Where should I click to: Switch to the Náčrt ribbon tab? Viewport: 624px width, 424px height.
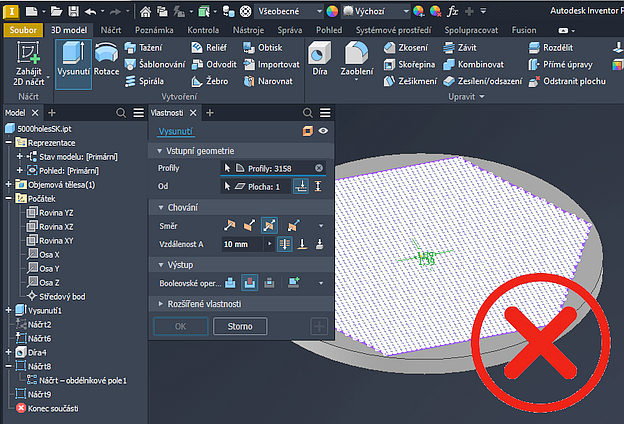pyautogui.click(x=111, y=30)
